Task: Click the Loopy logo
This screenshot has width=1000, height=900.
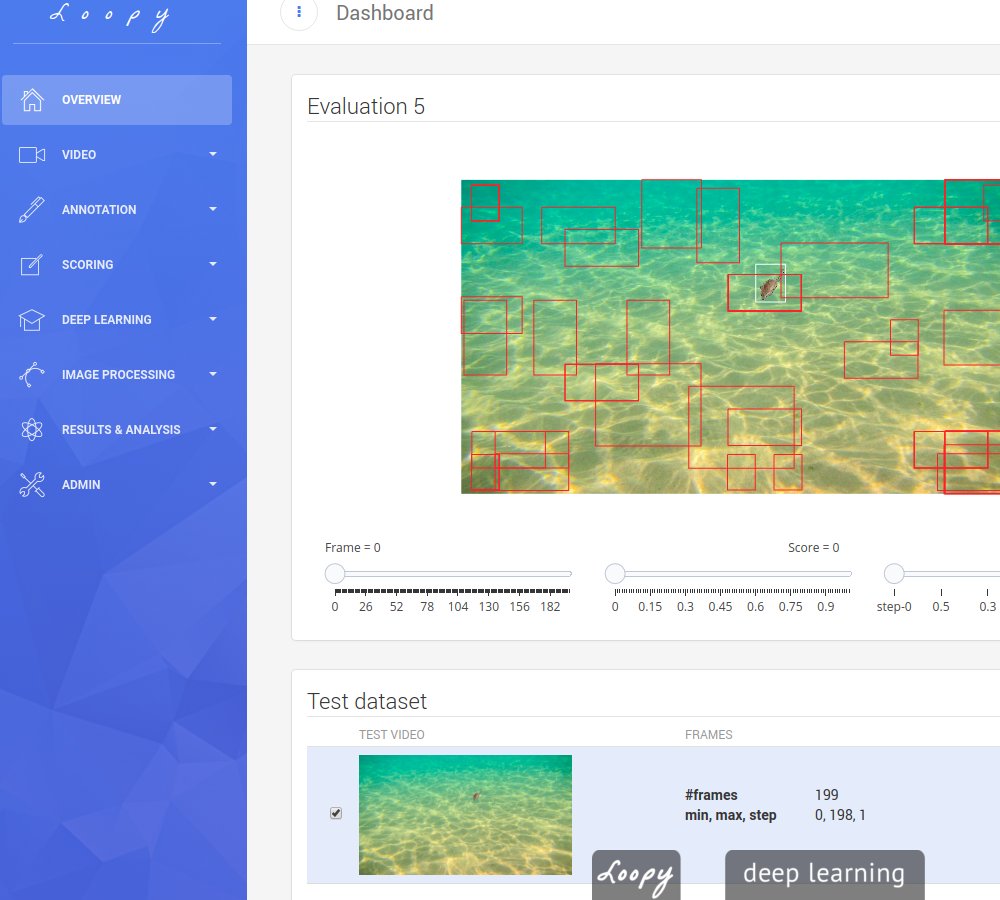Action: point(110,16)
